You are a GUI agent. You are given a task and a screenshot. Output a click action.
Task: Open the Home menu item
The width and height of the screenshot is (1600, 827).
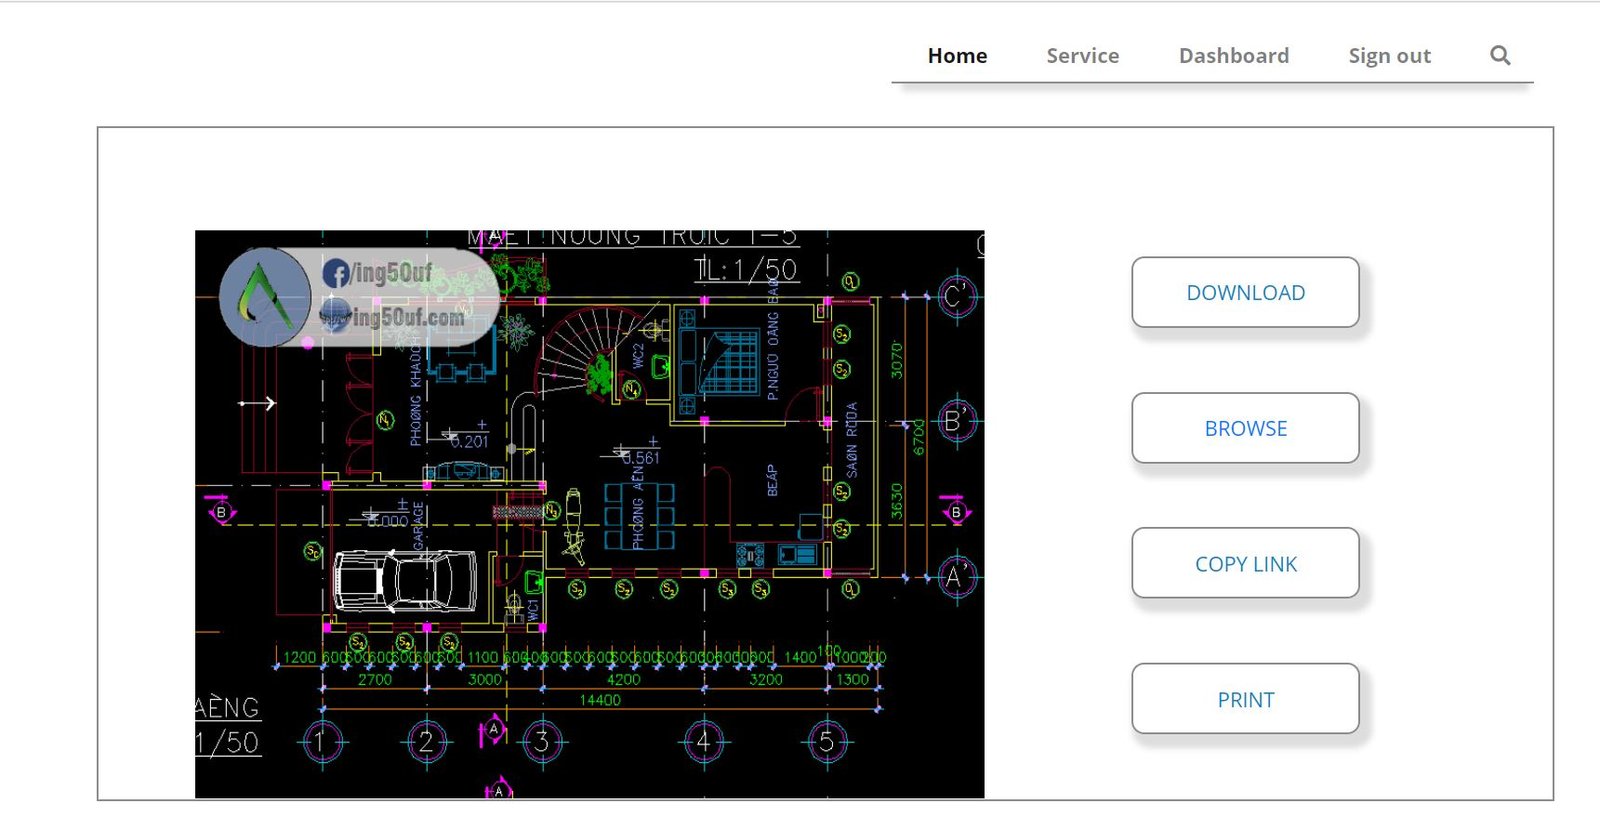click(x=957, y=56)
